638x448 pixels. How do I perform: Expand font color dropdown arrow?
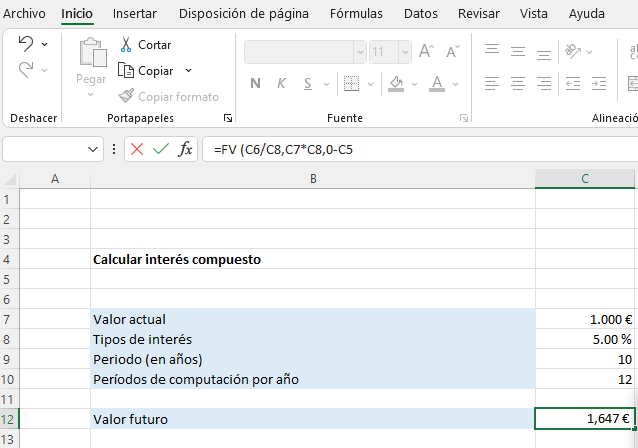pyautogui.click(x=456, y=85)
